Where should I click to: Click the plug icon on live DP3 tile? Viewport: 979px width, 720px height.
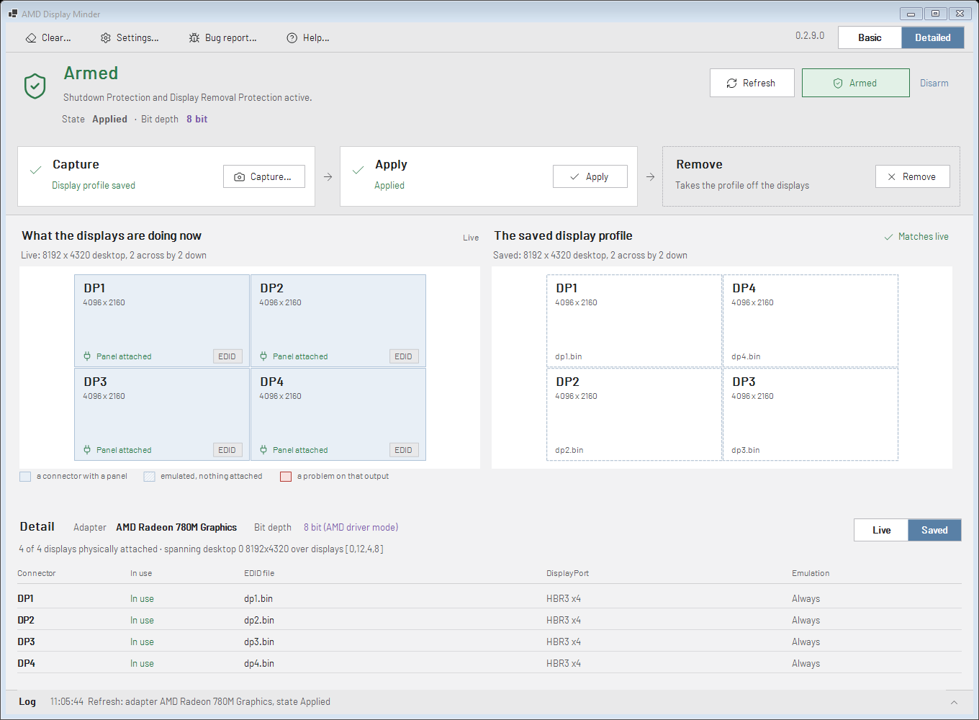tap(87, 450)
